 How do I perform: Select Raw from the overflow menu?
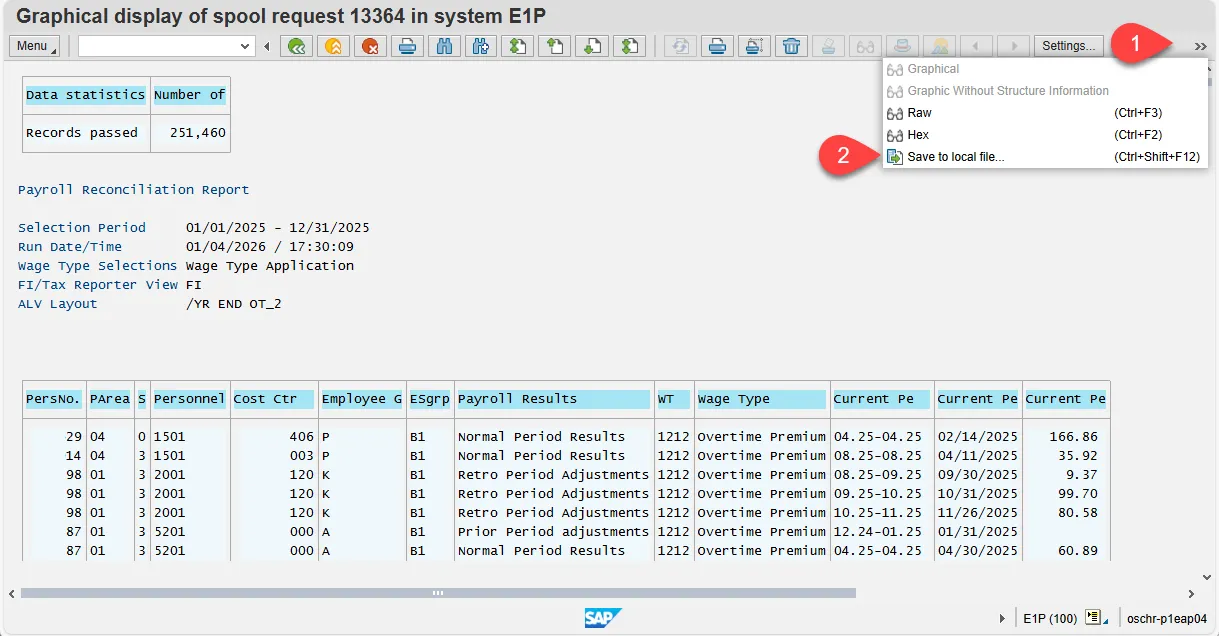click(x=1045, y=113)
